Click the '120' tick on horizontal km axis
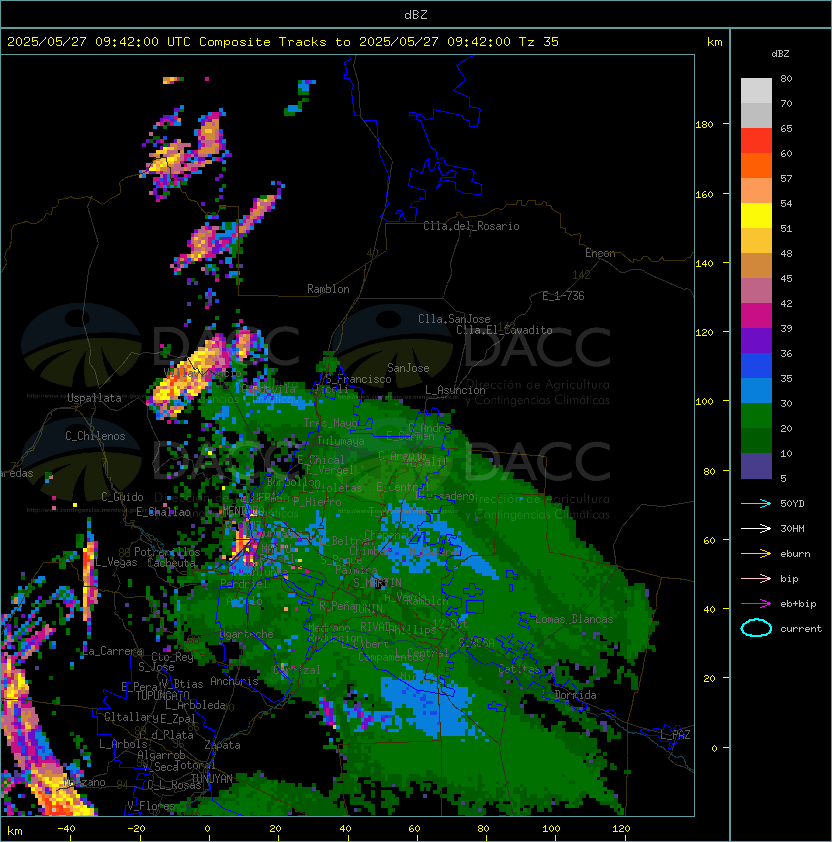Image resolution: width=832 pixels, height=842 pixels. point(621,829)
